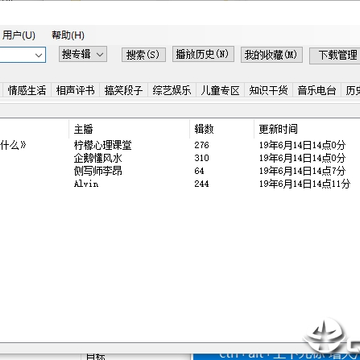Switch to the 搞笑段子 category tab
The image size is (360, 360).
tap(124, 90)
